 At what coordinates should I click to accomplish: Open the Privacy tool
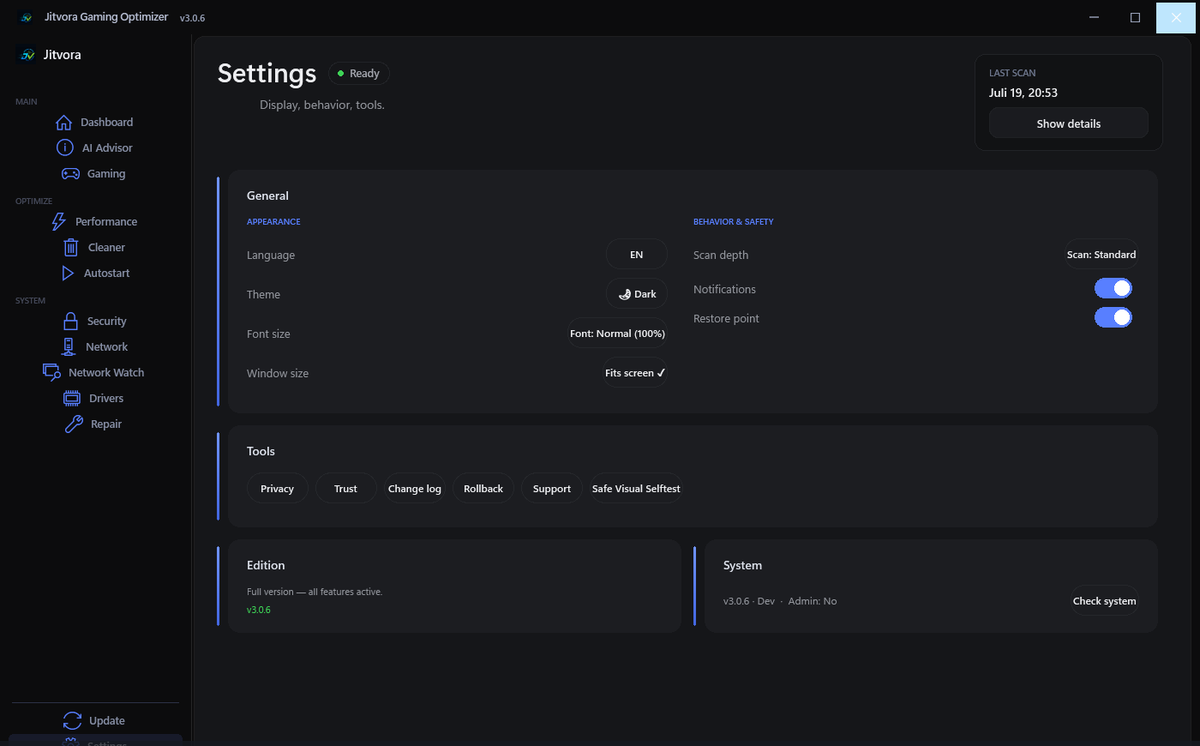coord(277,489)
